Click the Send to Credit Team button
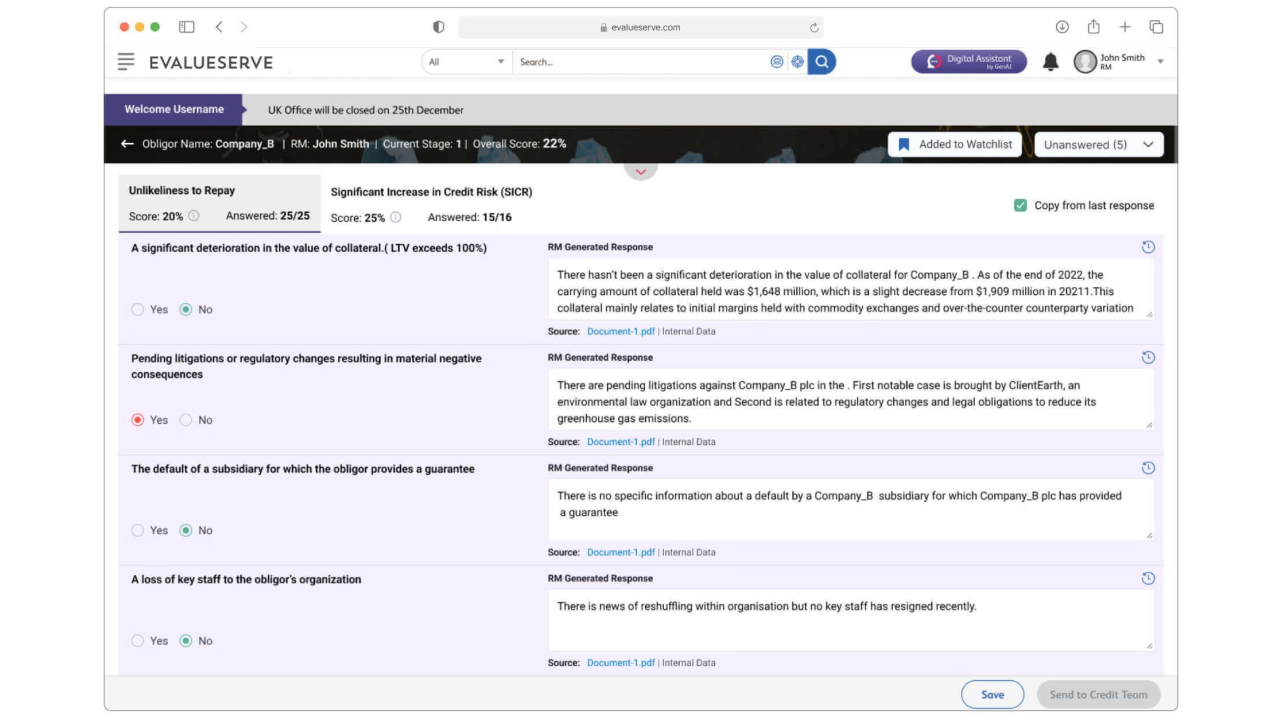 pyautogui.click(x=1099, y=695)
